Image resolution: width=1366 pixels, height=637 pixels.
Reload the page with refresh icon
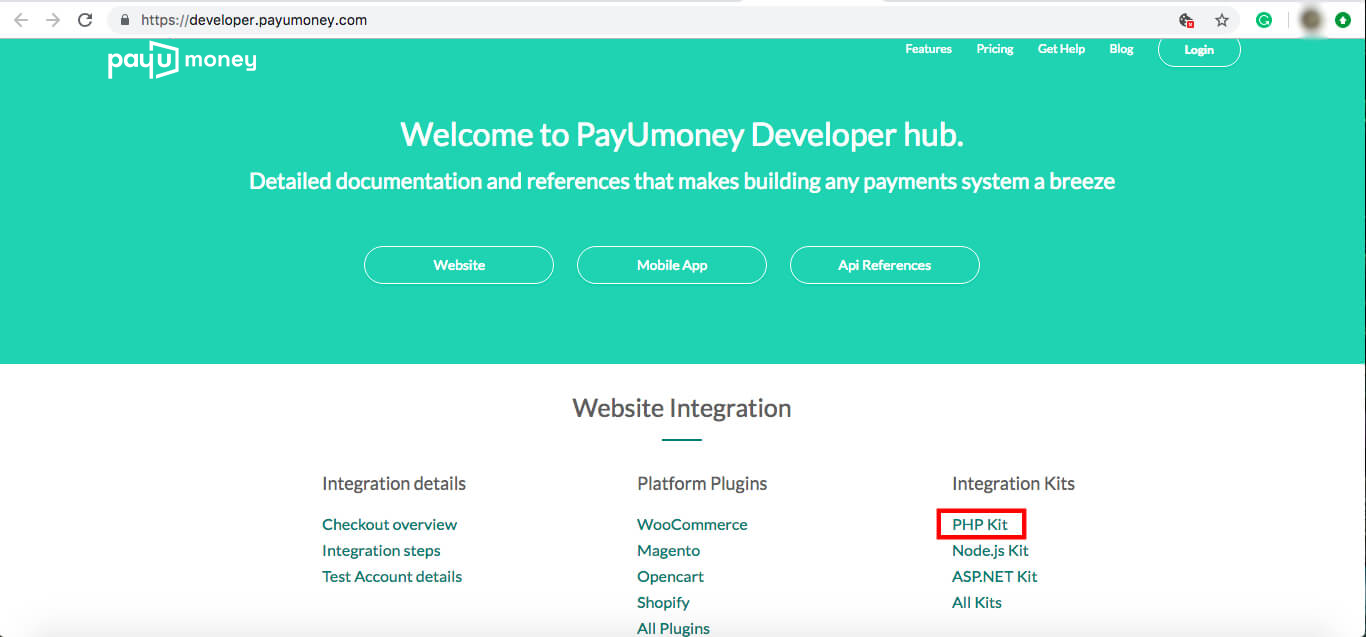click(x=85, y=20)
